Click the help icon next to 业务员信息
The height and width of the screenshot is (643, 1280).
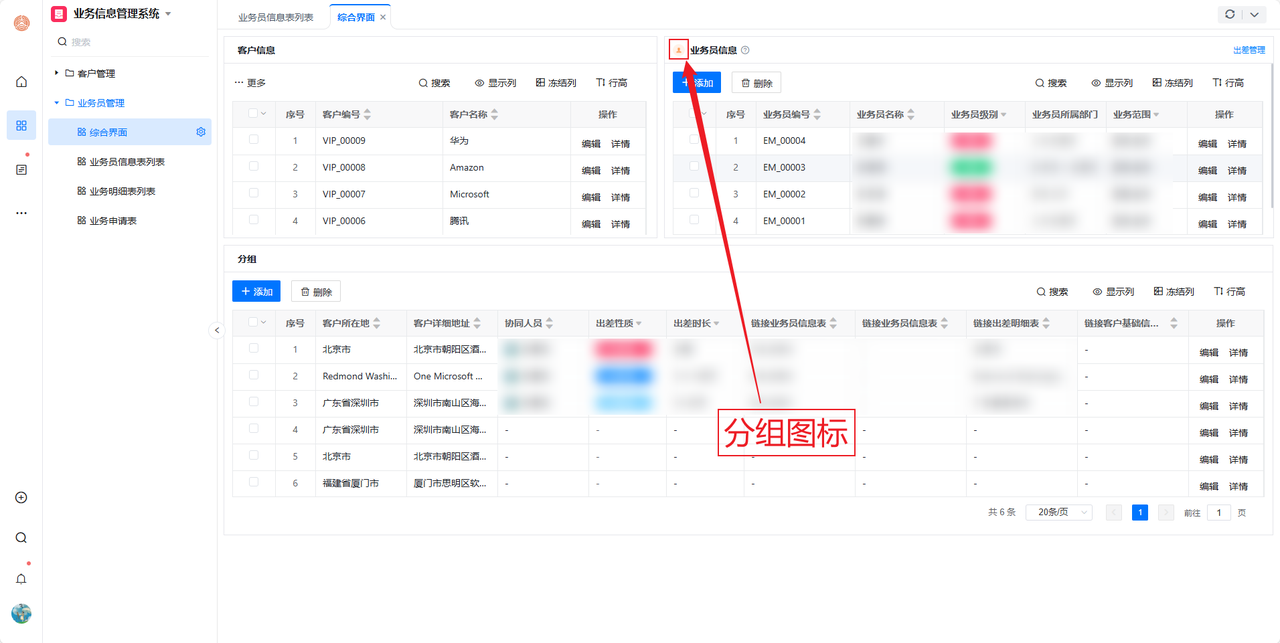click(x=745, y=50)
